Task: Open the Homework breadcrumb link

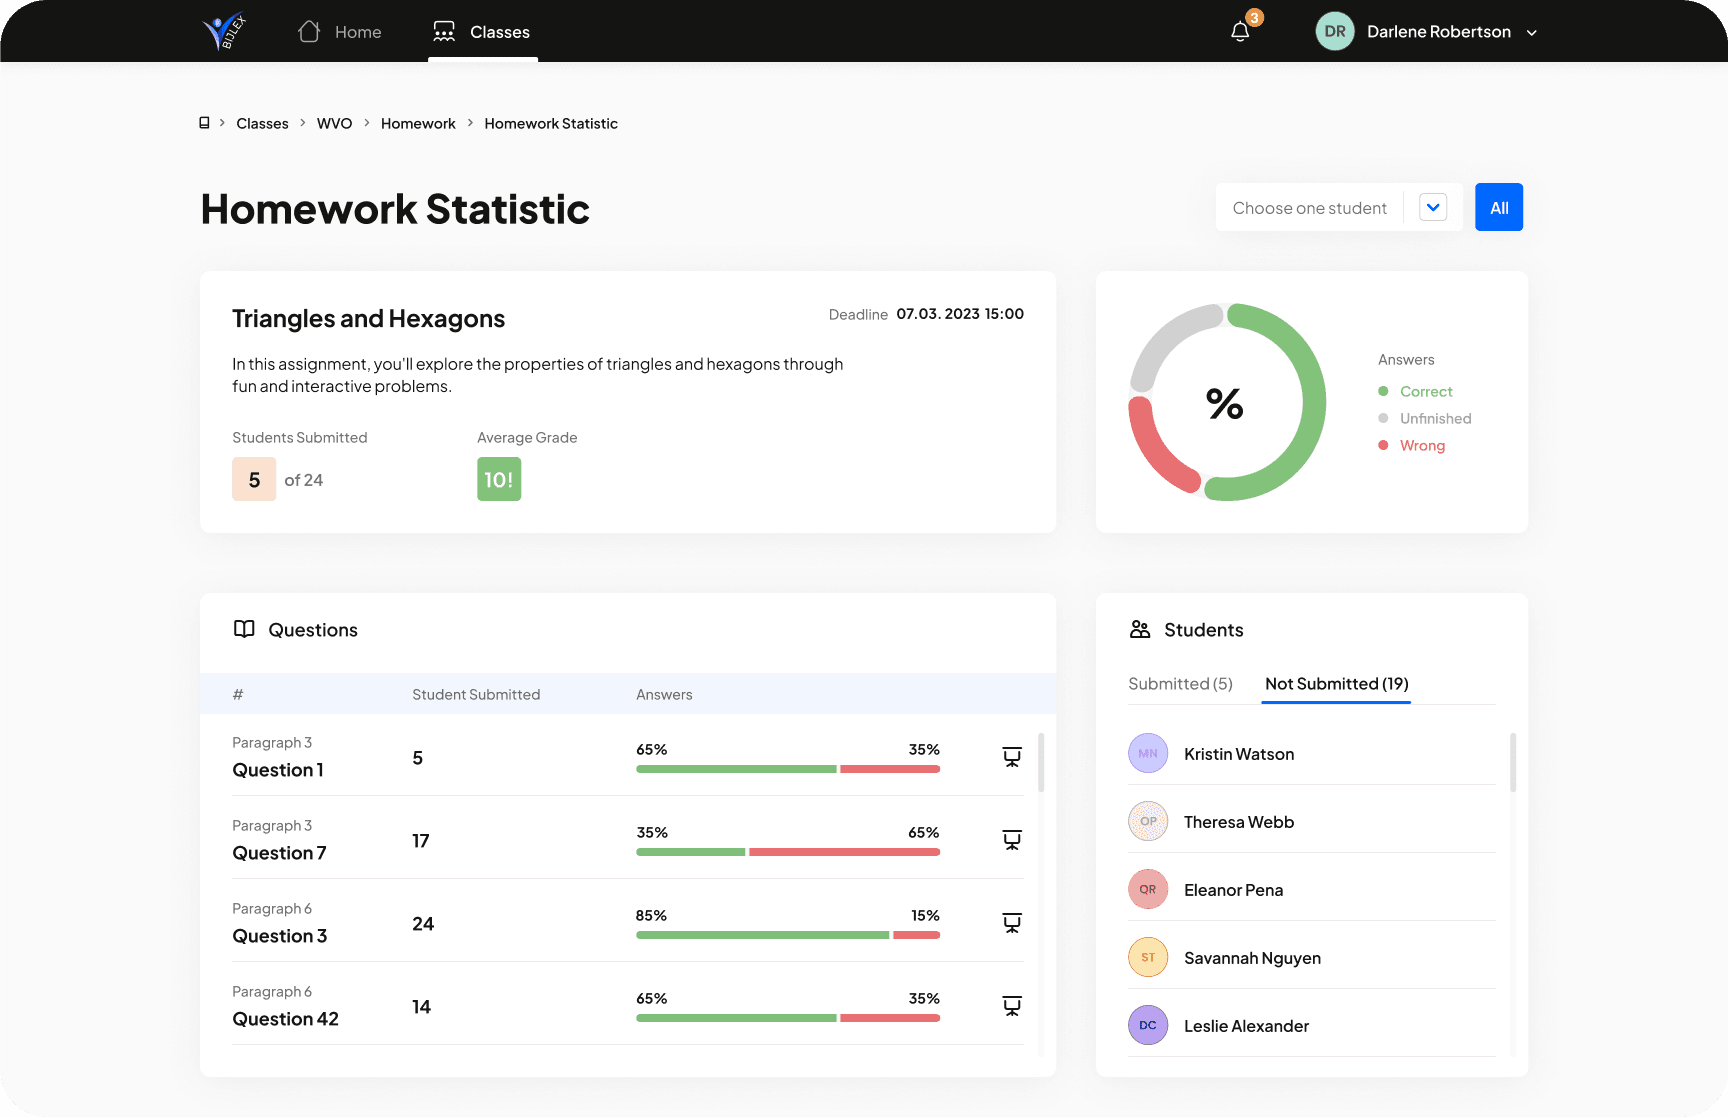Action: click(x=418, y=123)
